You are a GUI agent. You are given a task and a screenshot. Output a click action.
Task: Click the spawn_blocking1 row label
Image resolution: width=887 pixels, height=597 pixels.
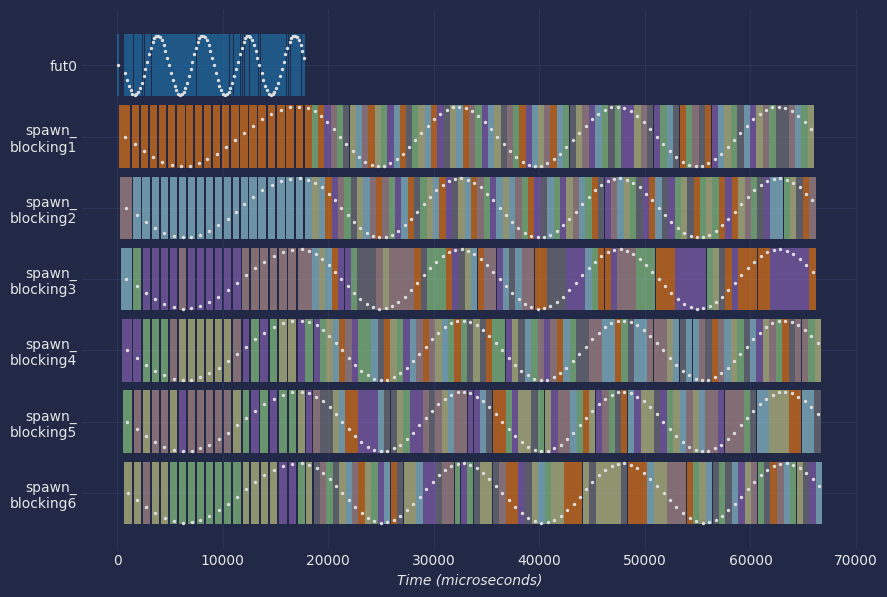(x=43, y=139)
